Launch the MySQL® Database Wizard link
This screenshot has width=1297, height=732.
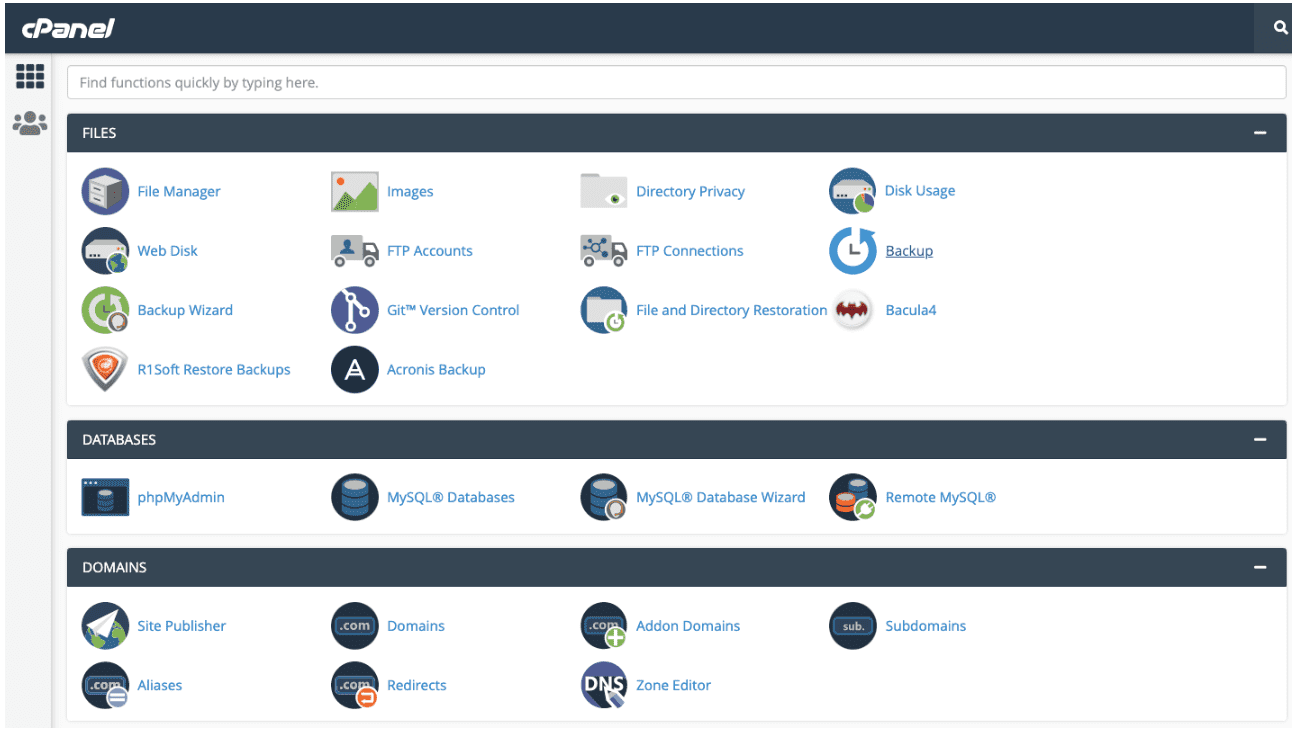(x=721, y=497)
